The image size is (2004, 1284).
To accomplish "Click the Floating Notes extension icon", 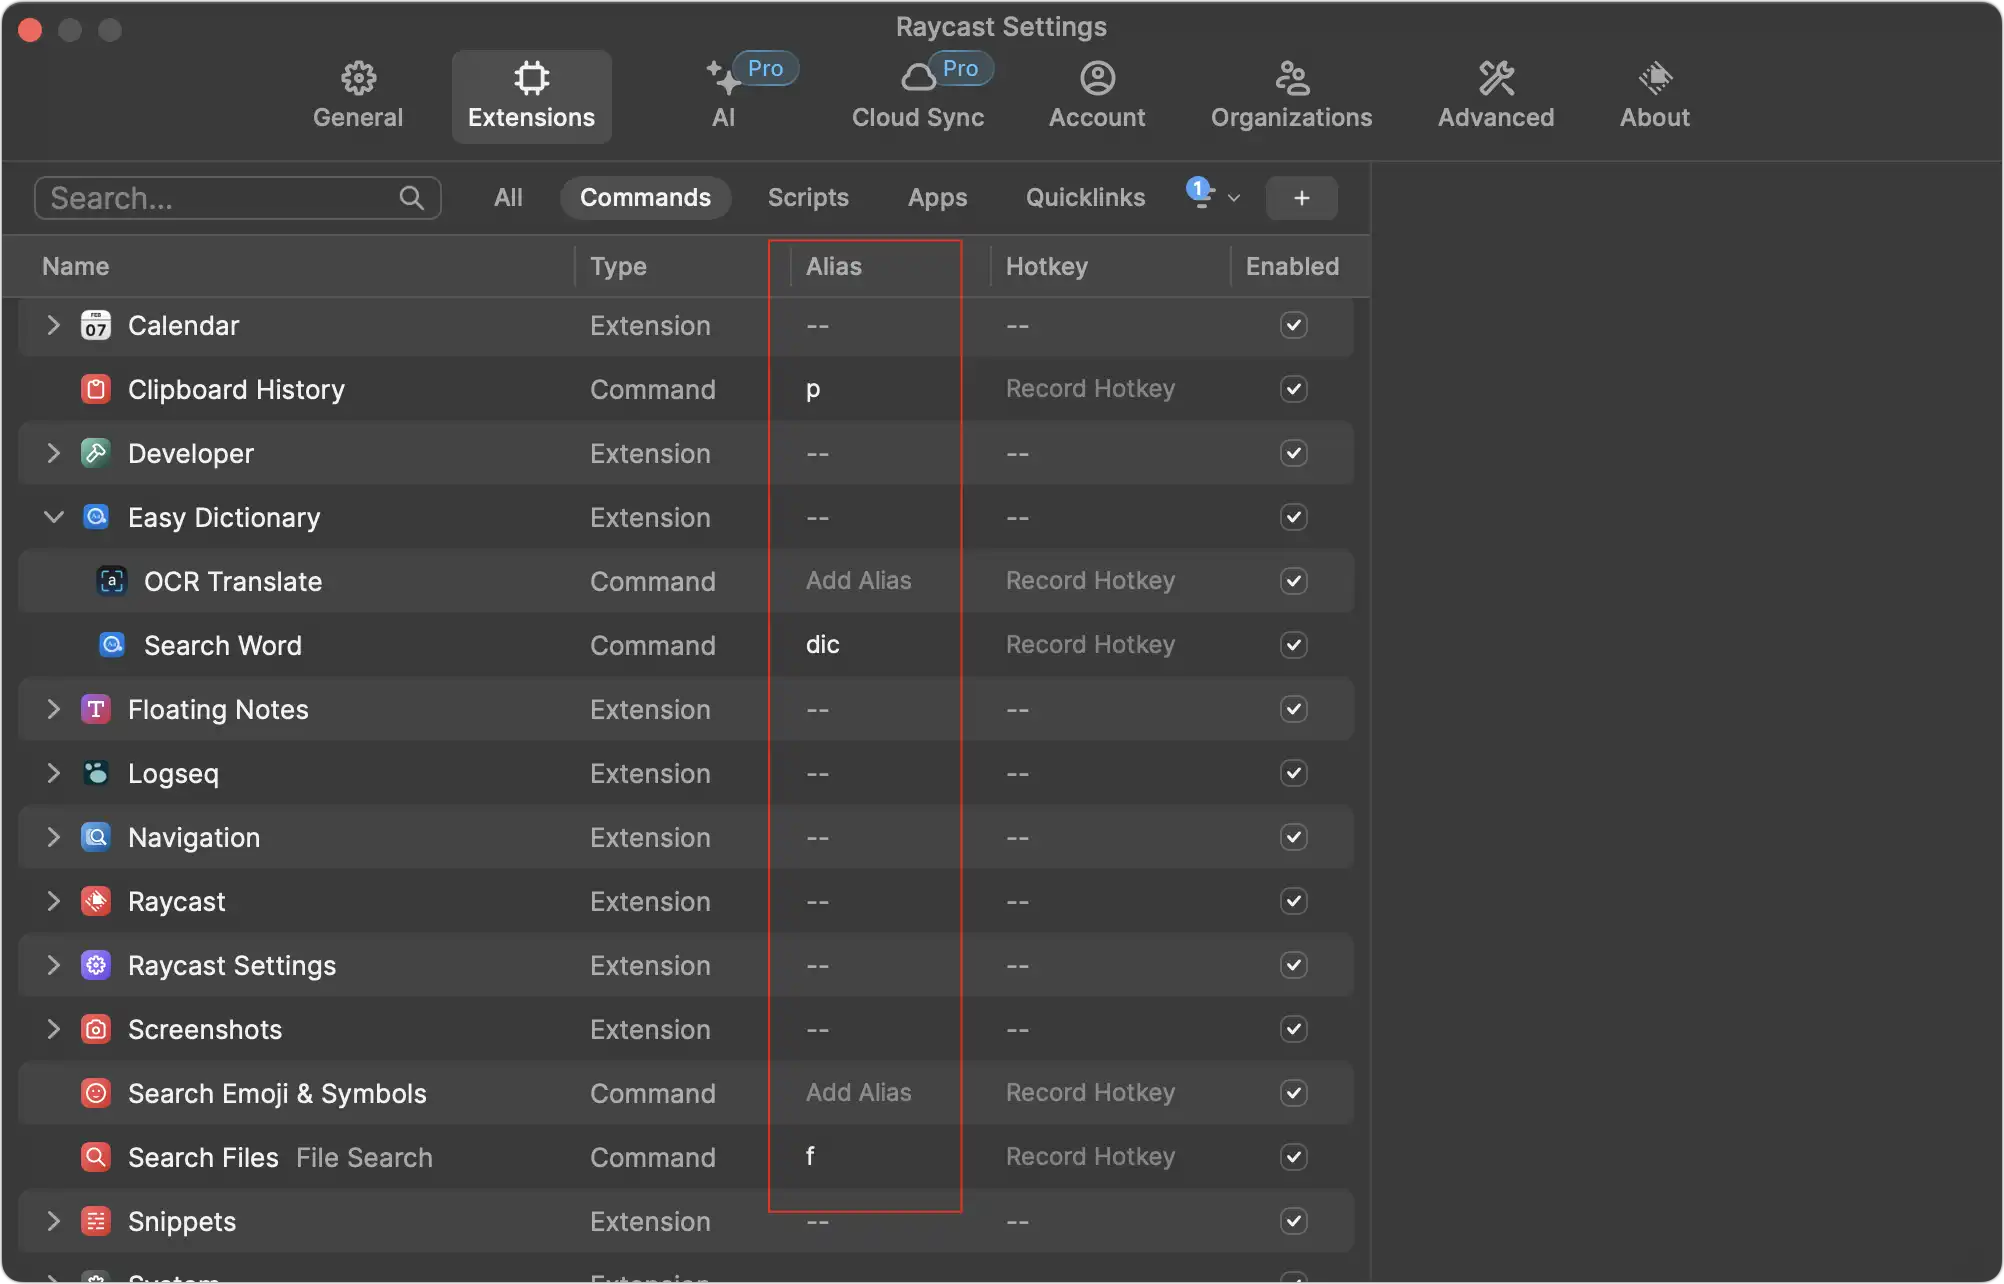I will coord(95,709).
